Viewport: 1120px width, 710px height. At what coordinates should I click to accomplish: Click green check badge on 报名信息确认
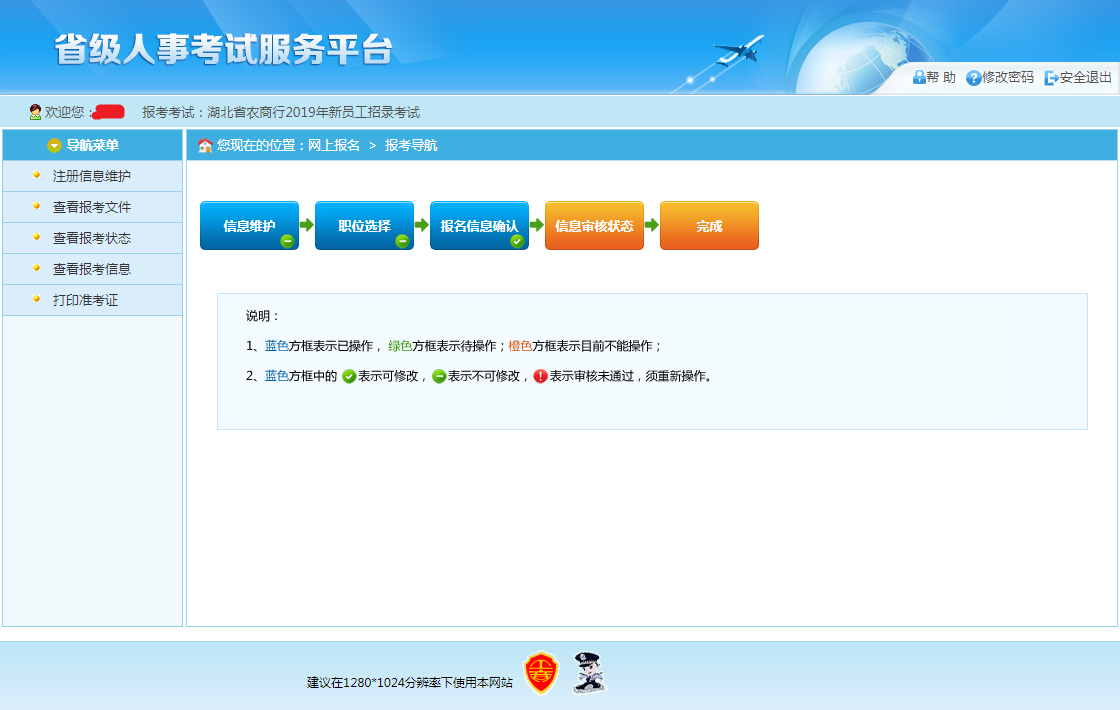tap(517, 241)
